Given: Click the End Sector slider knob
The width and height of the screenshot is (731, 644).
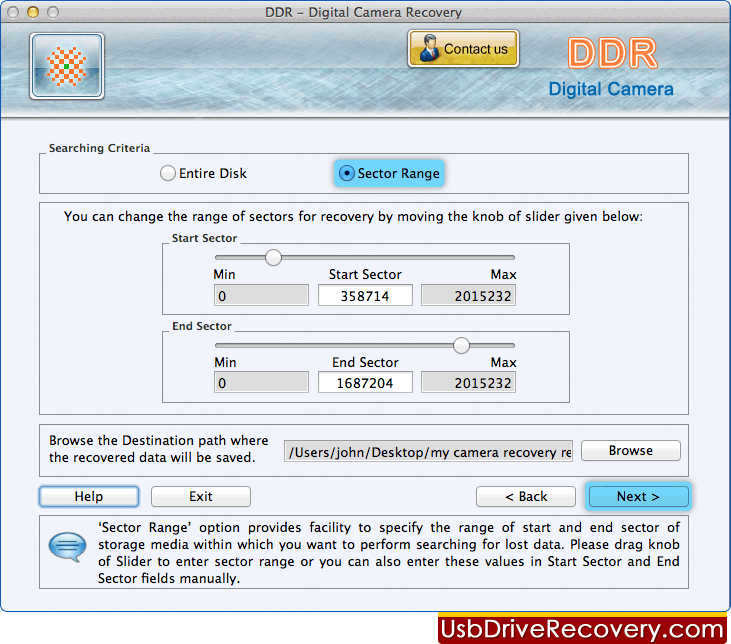Looking at the screenshot, I should 461,346.
